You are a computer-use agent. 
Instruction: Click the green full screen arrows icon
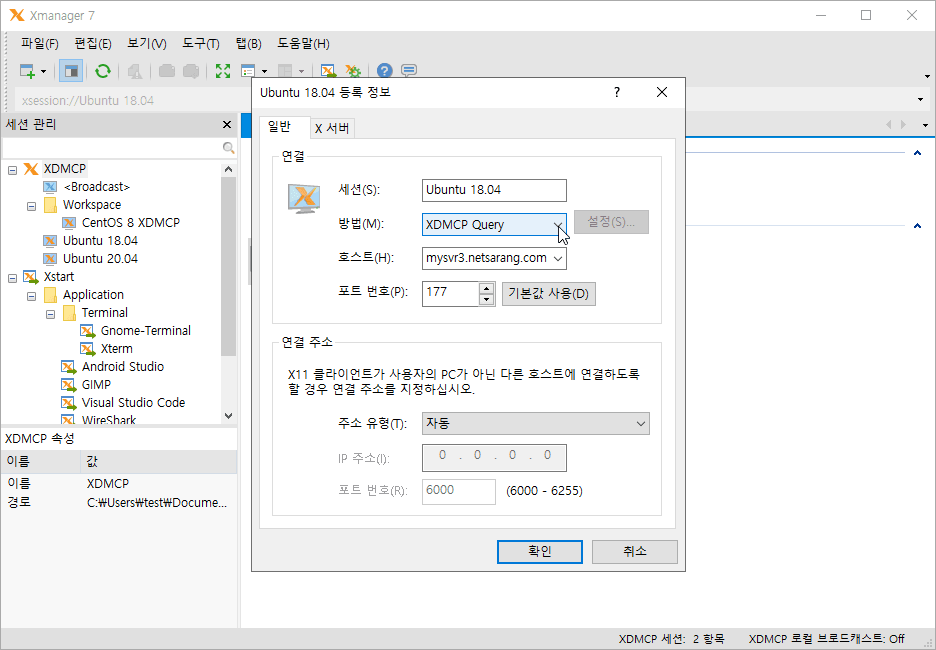(x=223, y=72)
